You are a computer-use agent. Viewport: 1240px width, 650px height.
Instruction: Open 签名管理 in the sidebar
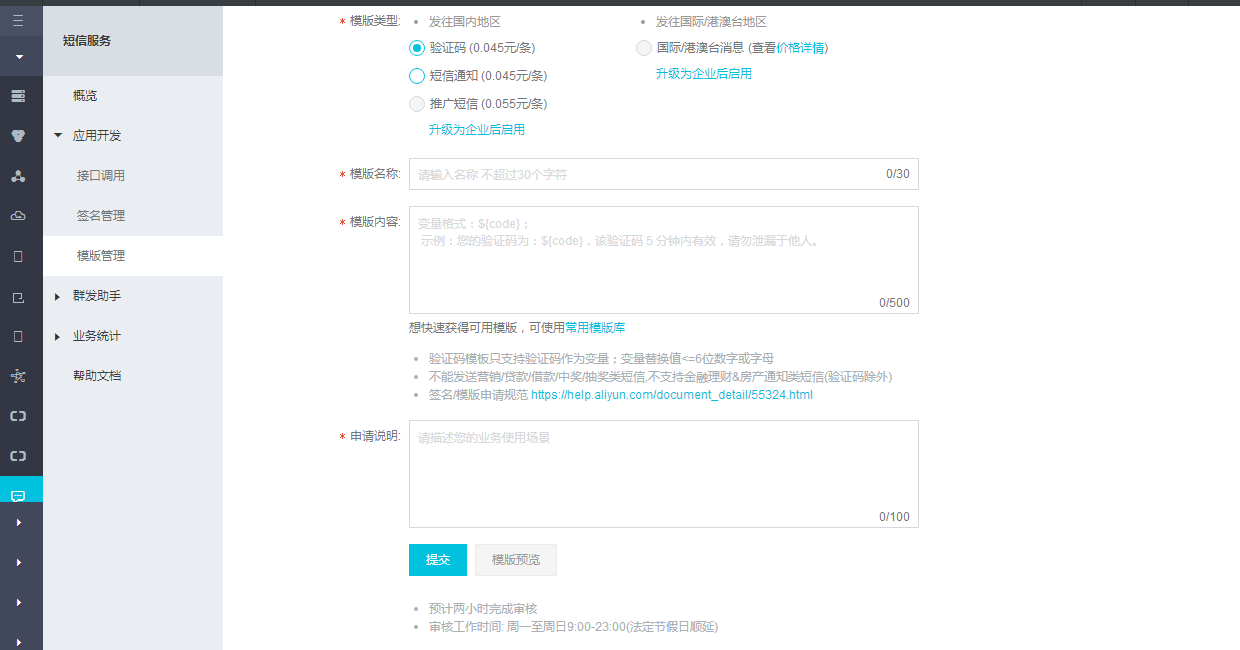coord(101,216)
